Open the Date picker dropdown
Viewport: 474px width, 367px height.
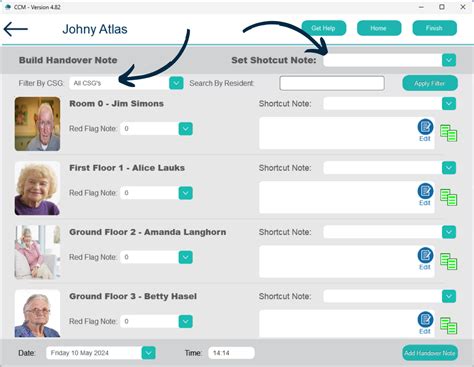click(148, 353)
